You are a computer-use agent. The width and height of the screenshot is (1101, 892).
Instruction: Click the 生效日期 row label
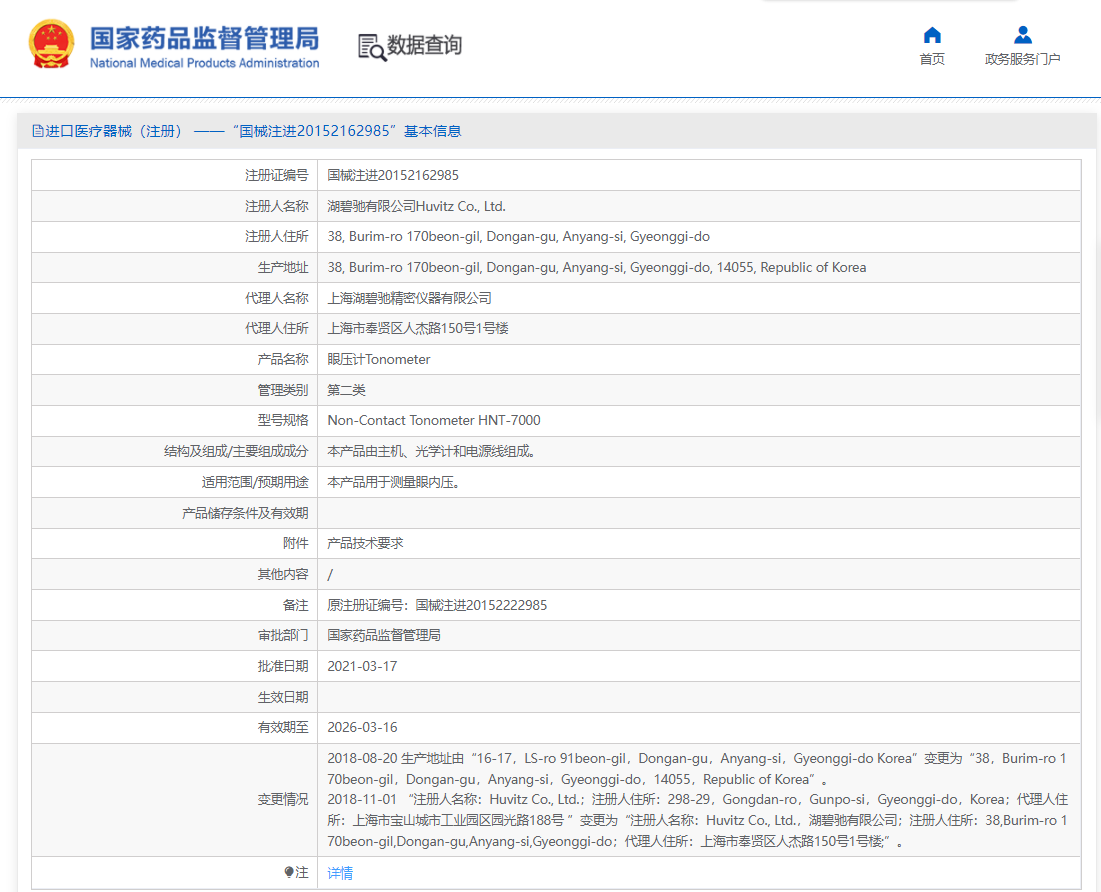[283, 697]
